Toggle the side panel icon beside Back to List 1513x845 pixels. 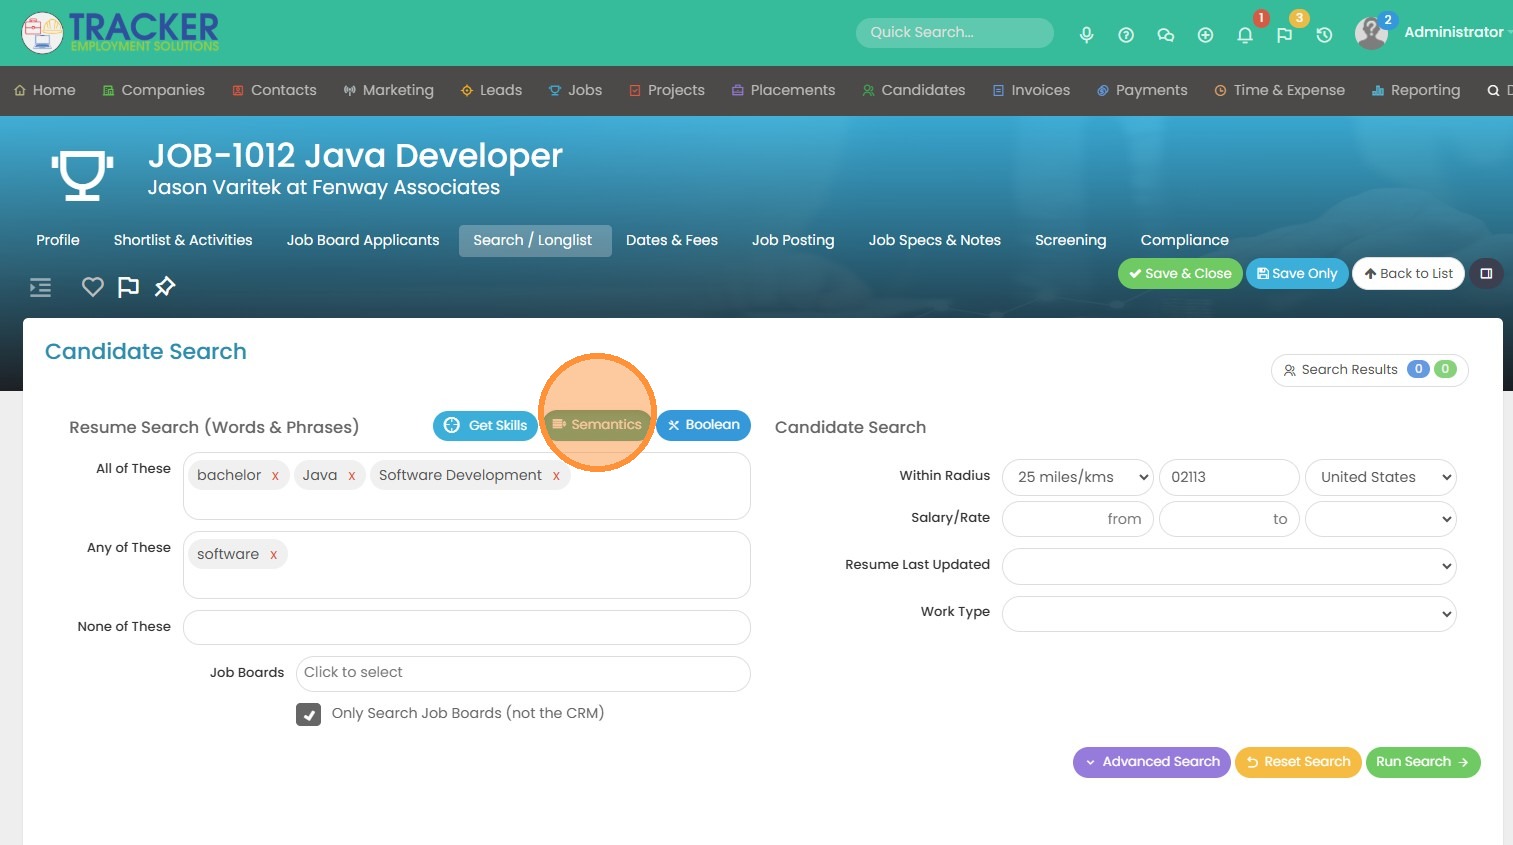point(1486,274)
